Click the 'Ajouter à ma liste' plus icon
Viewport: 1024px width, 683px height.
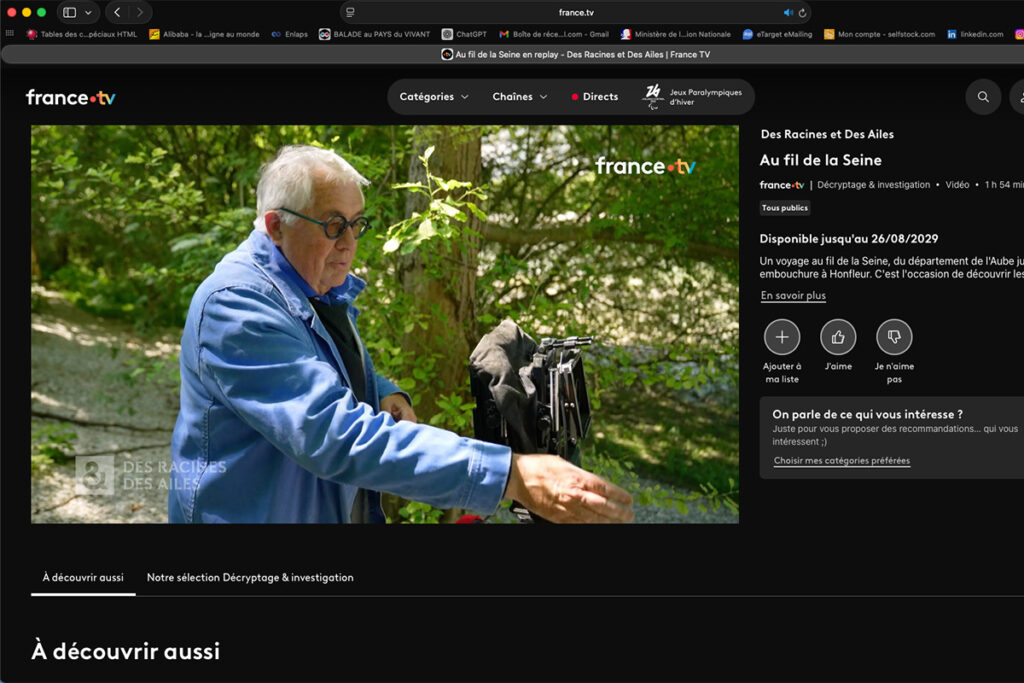tap(781, 335)
